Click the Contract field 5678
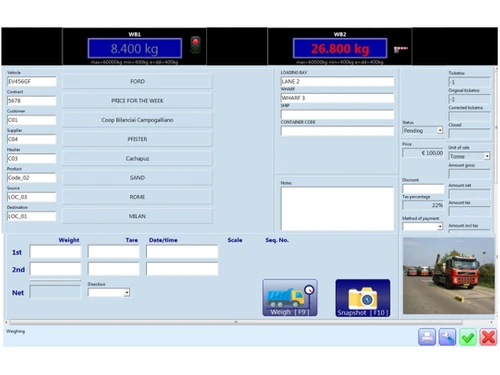 [x=32, y=101]
